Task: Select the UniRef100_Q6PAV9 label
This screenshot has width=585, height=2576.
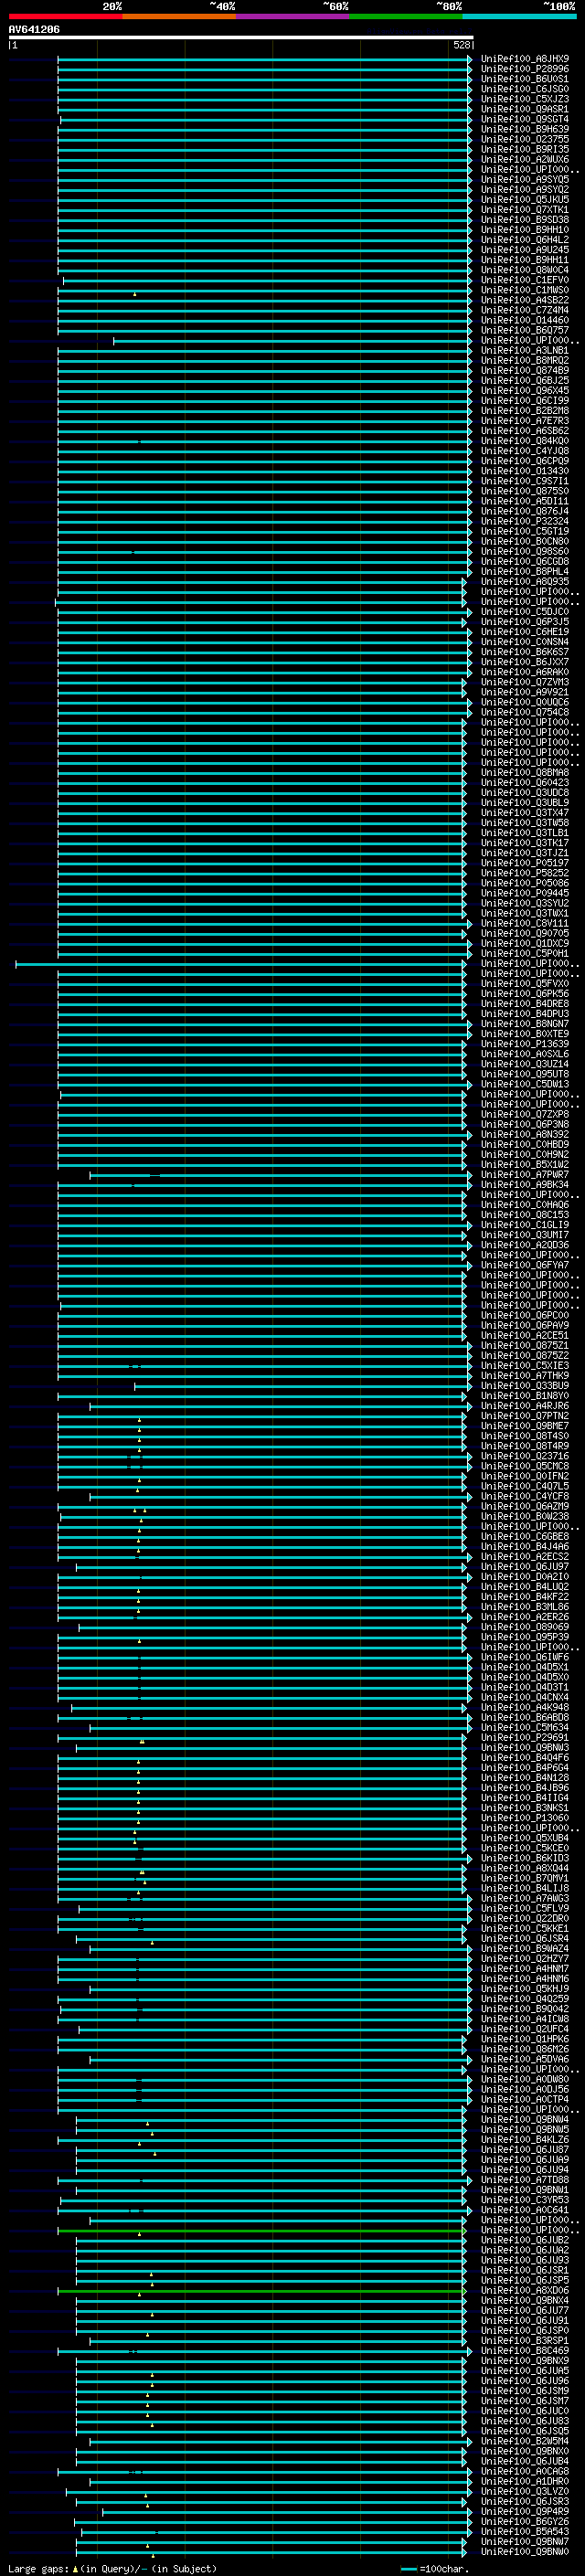Action: [525, 1326]
